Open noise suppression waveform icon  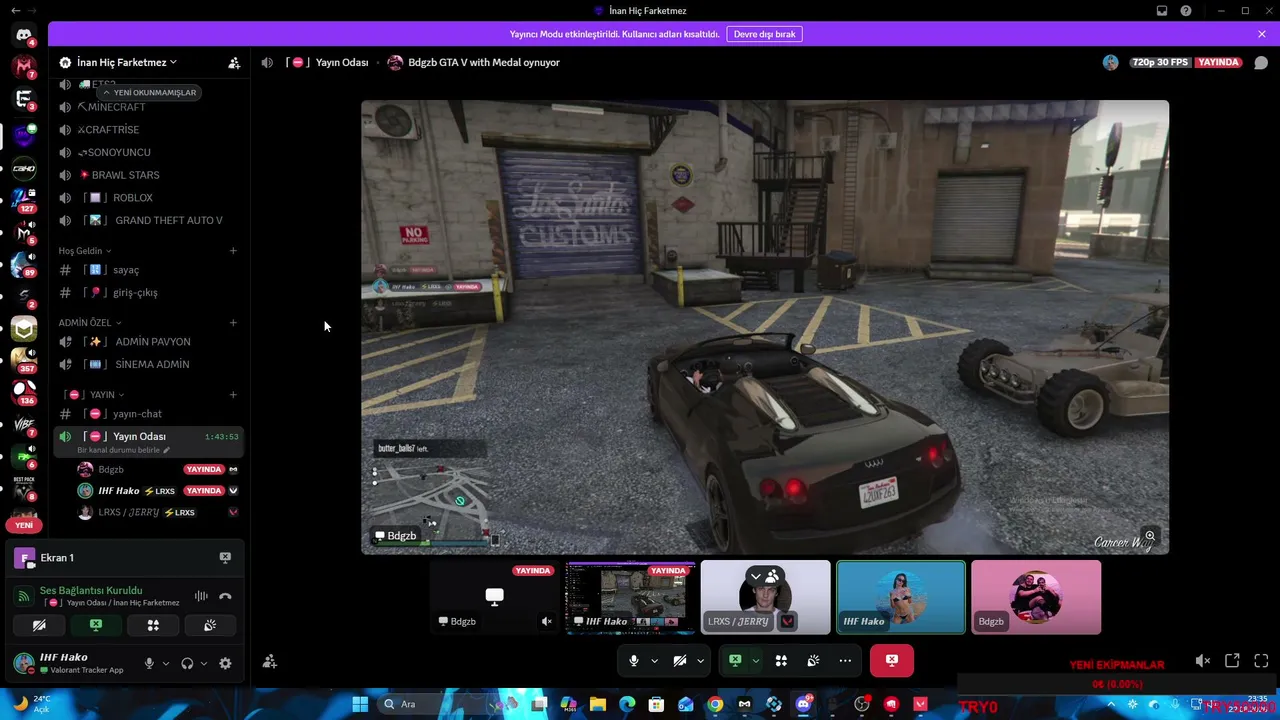tap(201, 596)
